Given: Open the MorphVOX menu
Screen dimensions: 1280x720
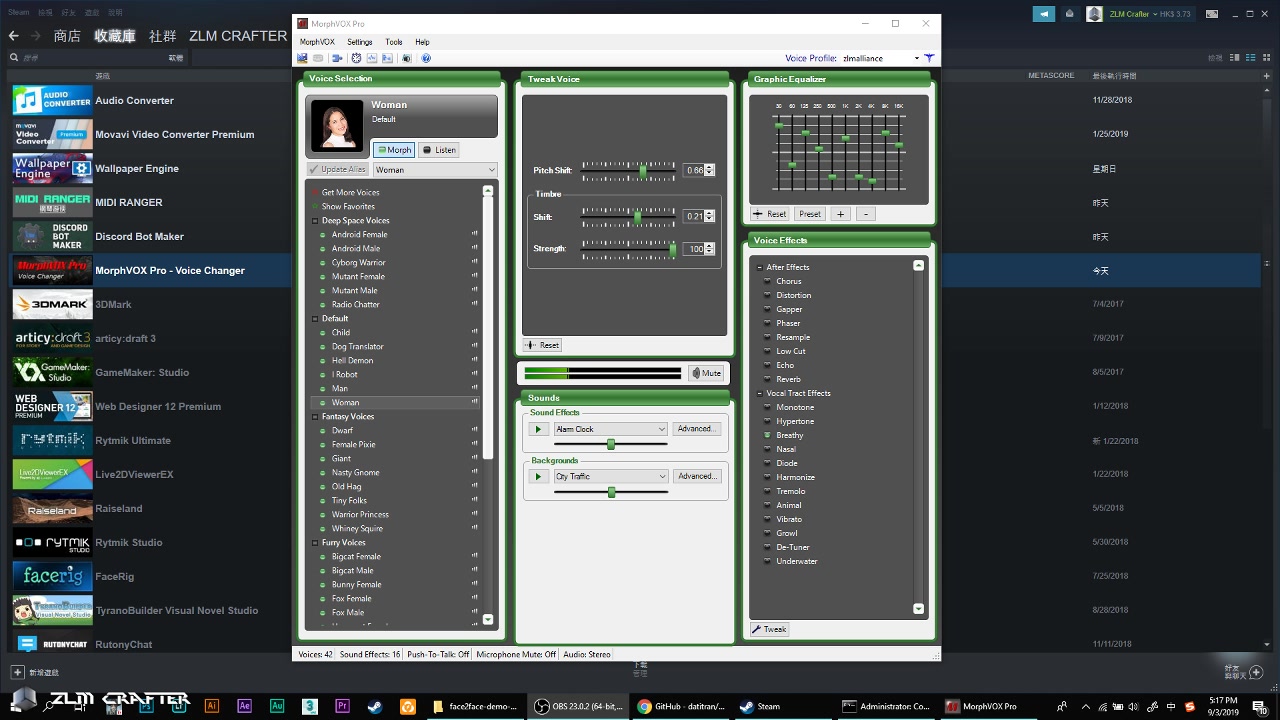Looking at the screenshot, I should tap(317, 42).
